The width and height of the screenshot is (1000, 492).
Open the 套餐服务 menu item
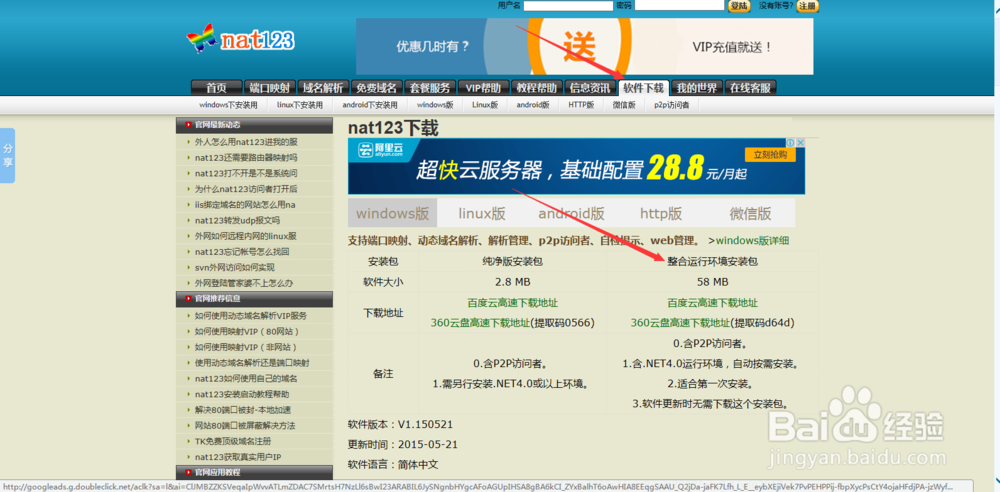pyautogui.click(x=430, y=88)
